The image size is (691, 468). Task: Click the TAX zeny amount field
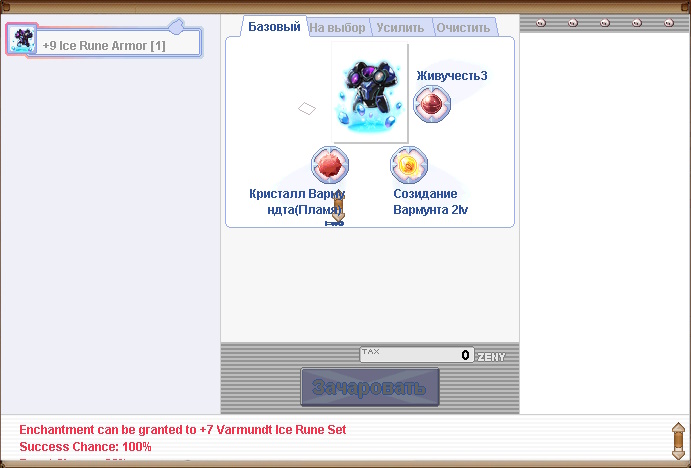[x=416, y=355]
